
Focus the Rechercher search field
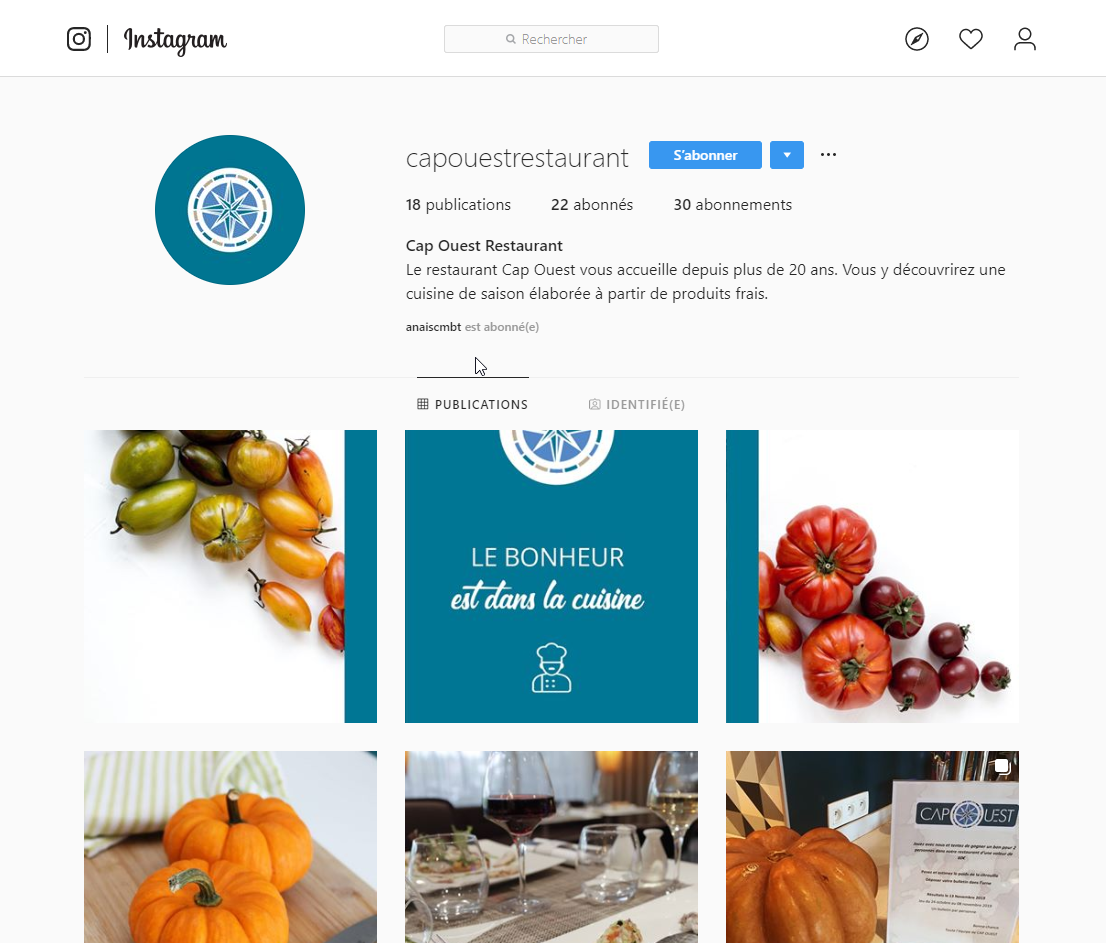click(x=551, y=39)
